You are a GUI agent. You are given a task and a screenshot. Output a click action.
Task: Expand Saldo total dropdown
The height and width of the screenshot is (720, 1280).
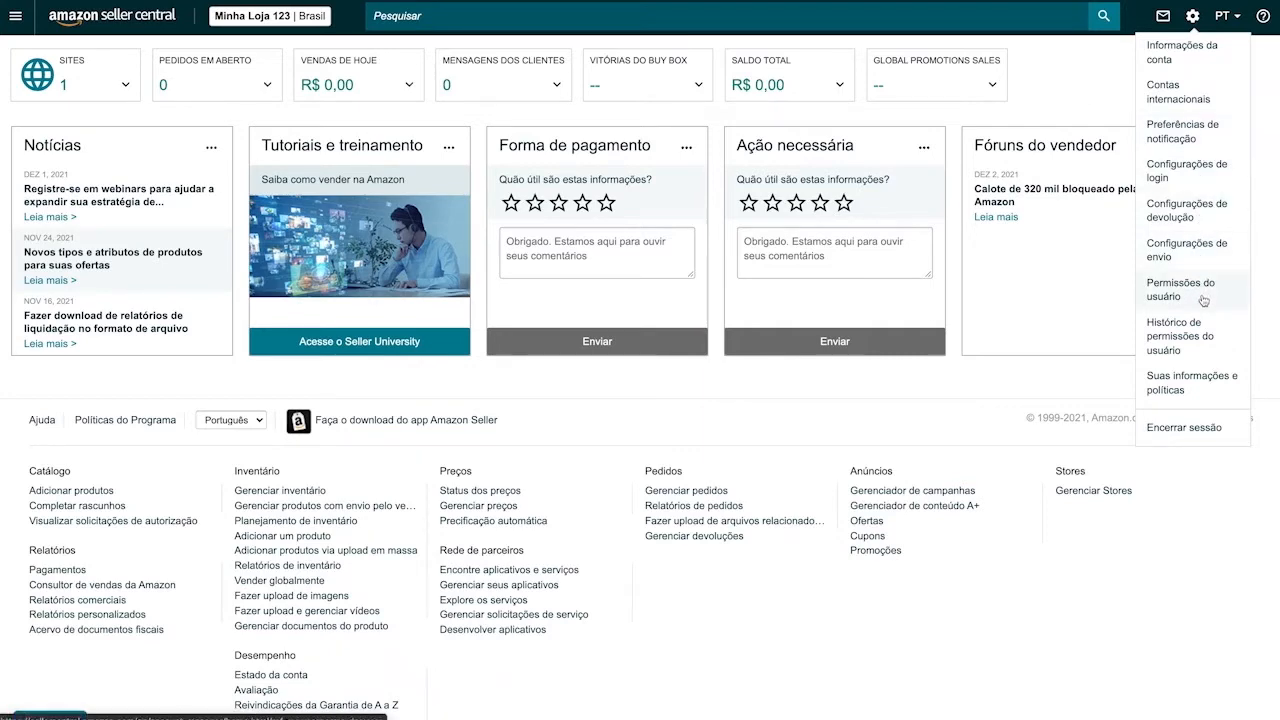point(840,85)
